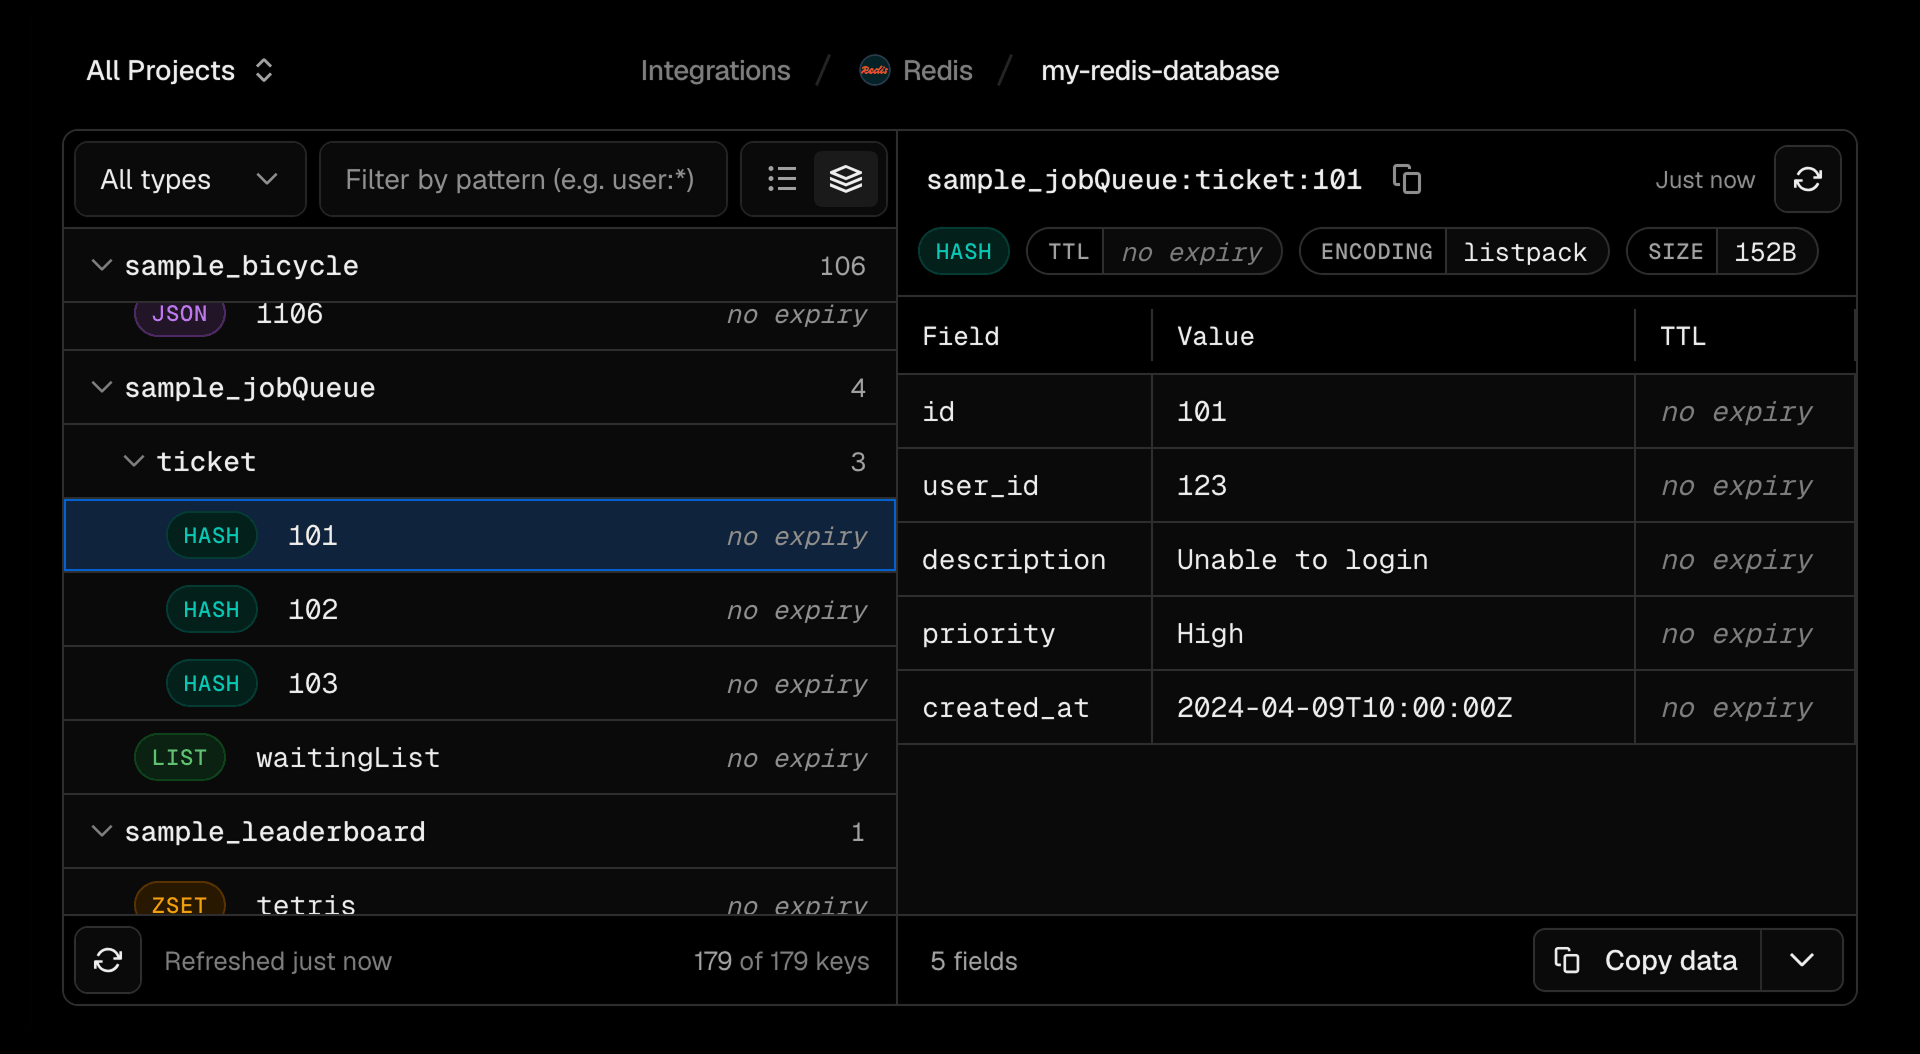Click the '5 fields' label
Viewport: 1920px width, 1054px height.
[x=974, y=961]
